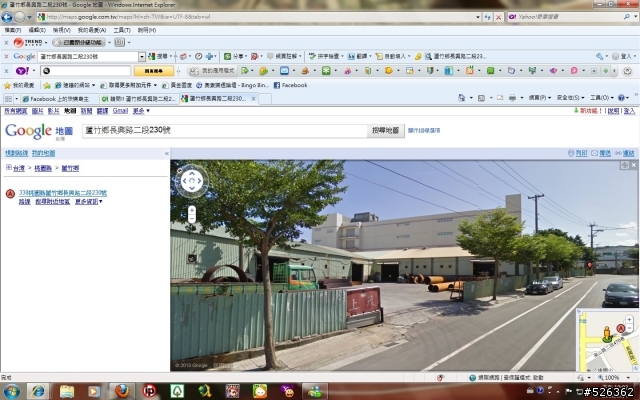This screenshot has height=400, width=640.
Task: Switch to the second tab with green Q icon
Action: pos(138,99)
